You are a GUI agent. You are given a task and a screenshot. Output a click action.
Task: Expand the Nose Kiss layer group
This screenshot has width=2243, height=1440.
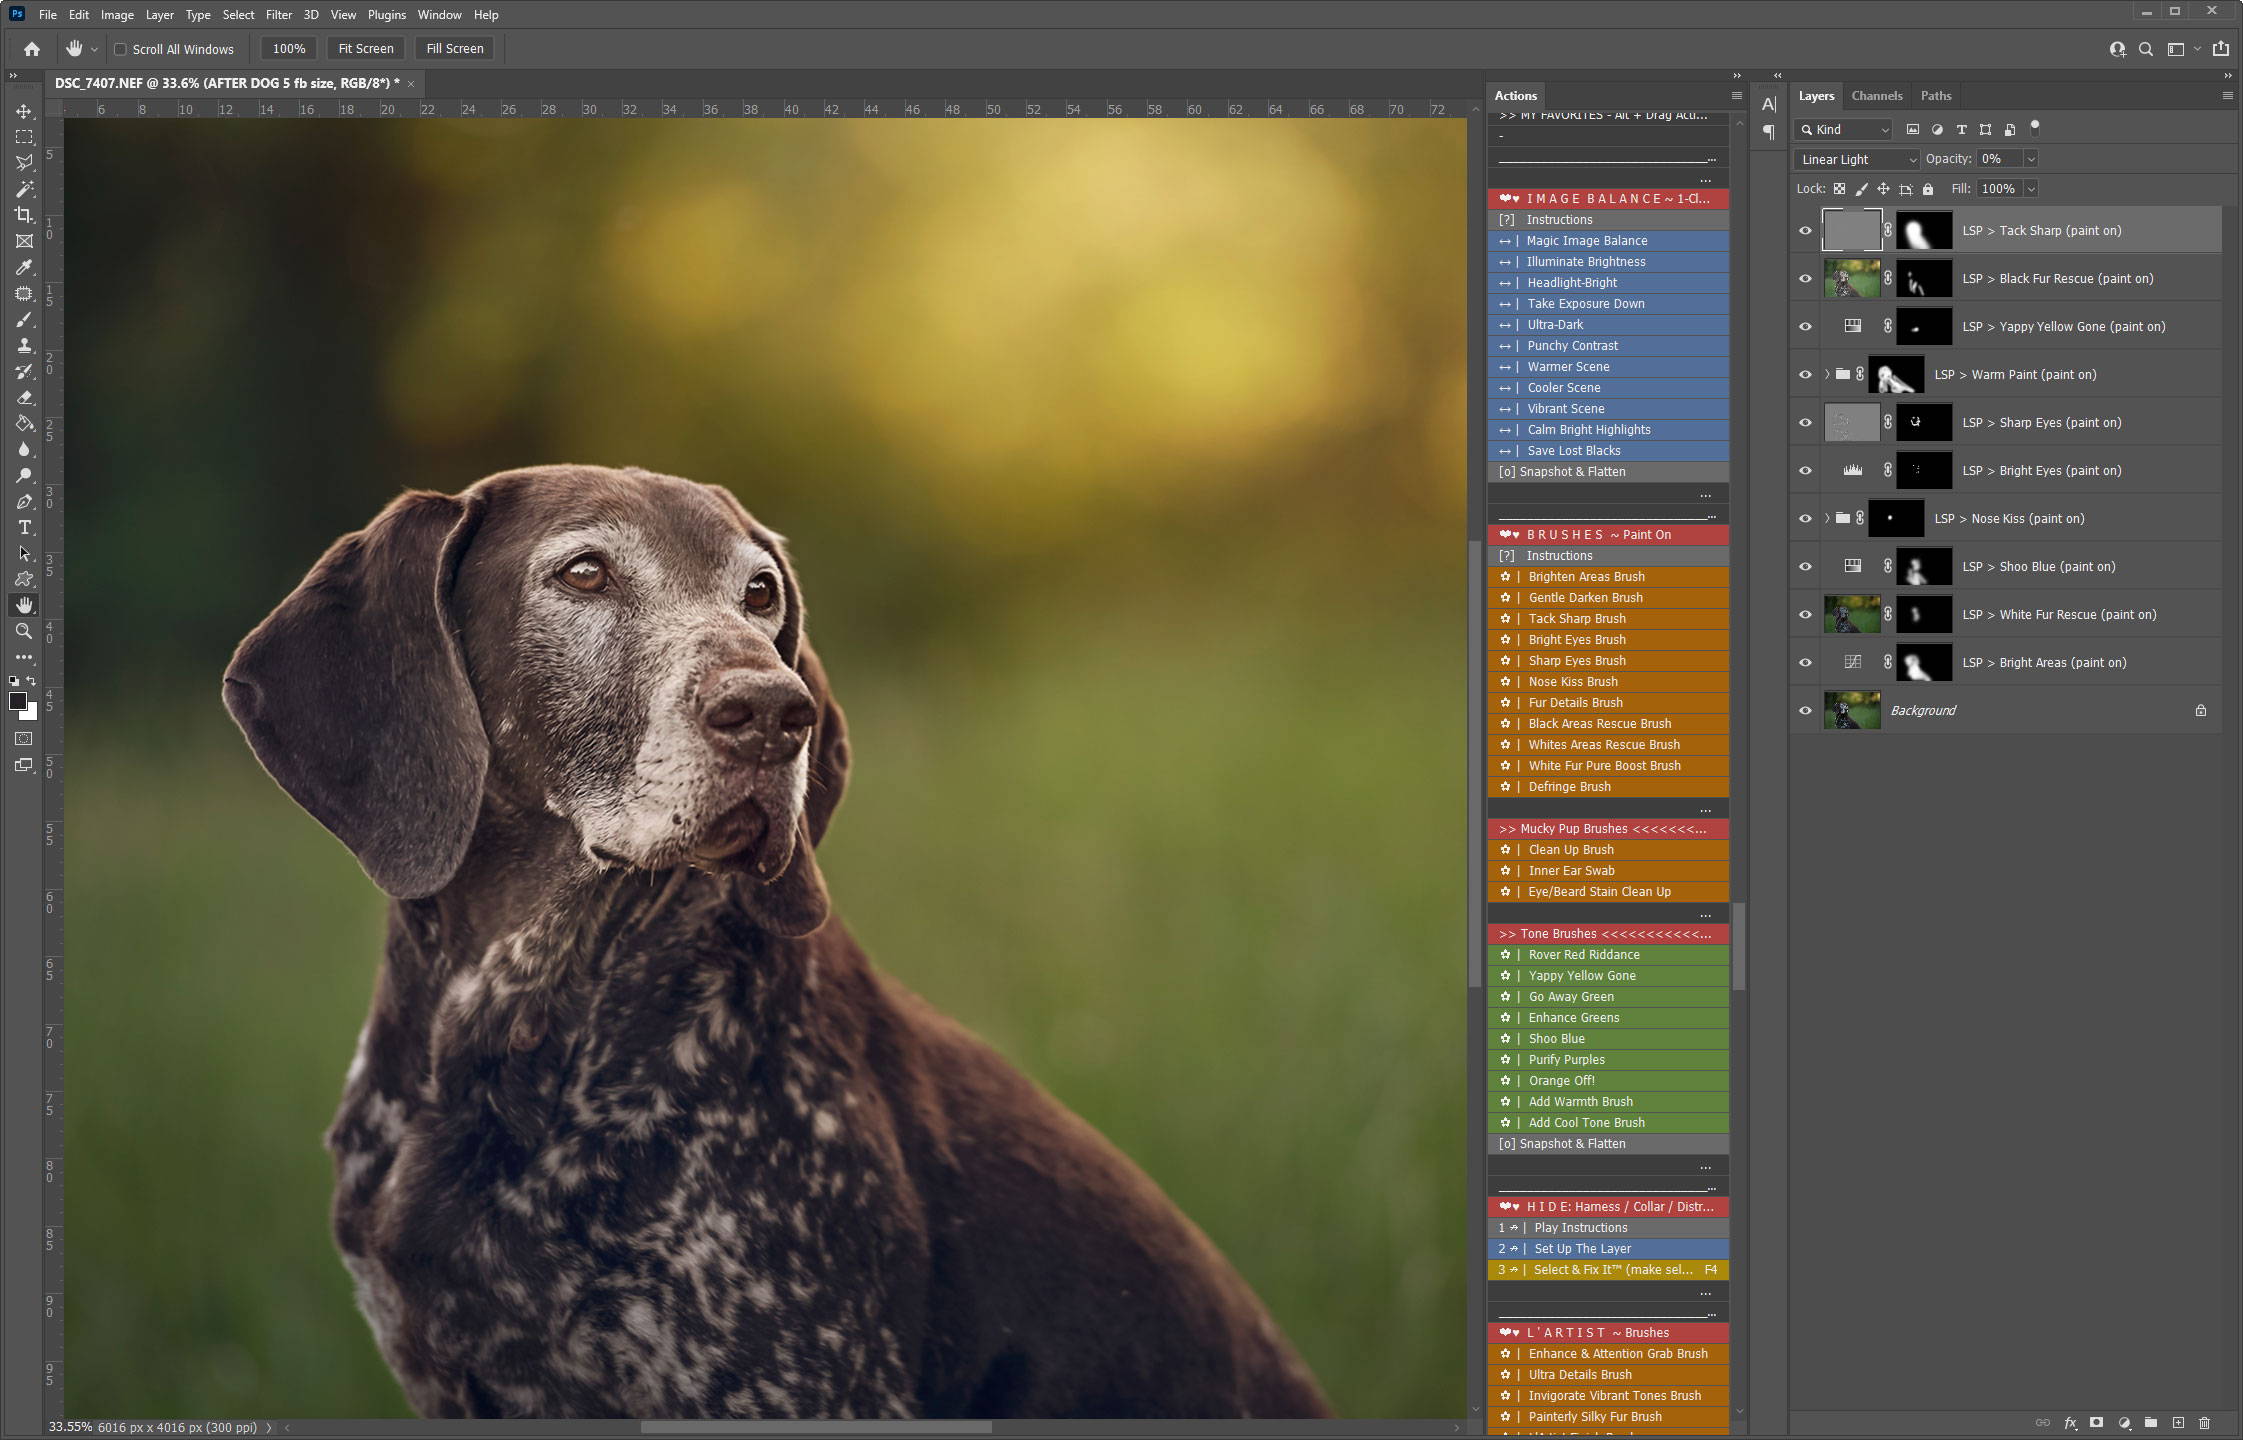coord(1827,519)
